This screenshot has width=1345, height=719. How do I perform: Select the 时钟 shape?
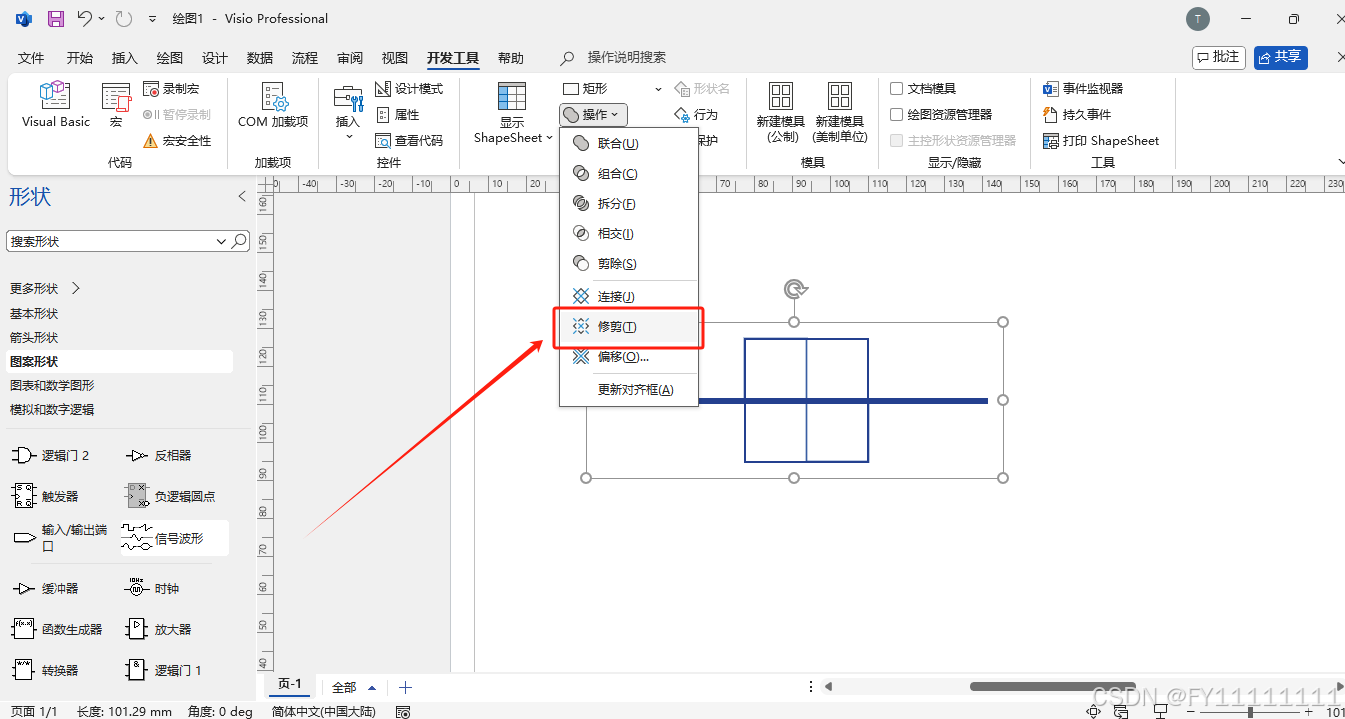[x=153, y=589]
